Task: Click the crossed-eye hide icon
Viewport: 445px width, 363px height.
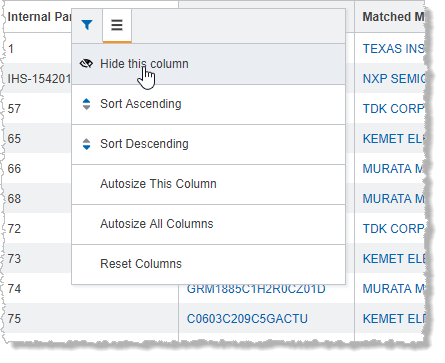Action: pos(86,63)
